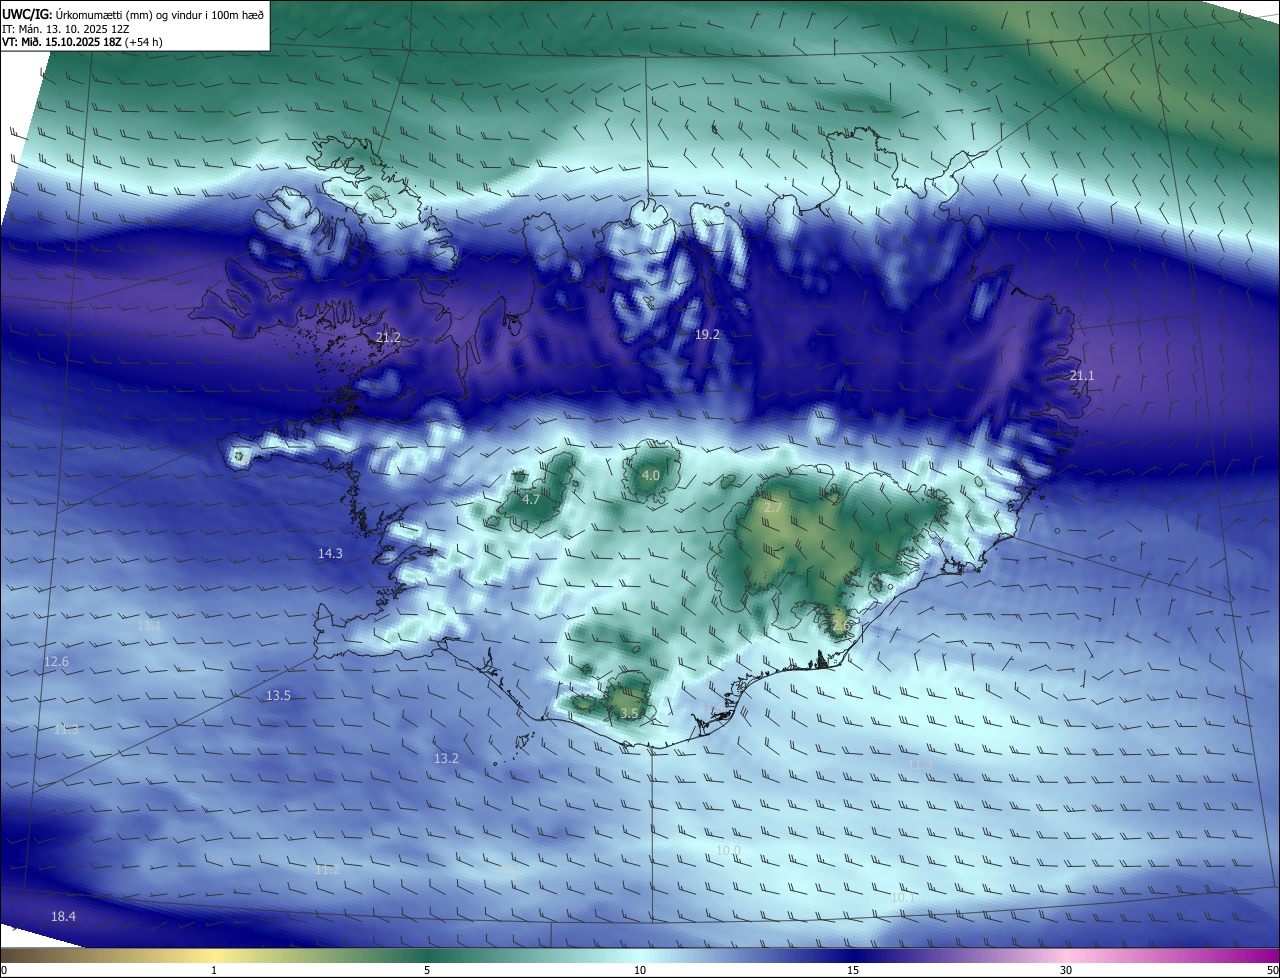Click the map value "13.5"
Image resolution: width=1280 pixels, height=978 pixels.
pyautogui.click(x=278, y=695)
